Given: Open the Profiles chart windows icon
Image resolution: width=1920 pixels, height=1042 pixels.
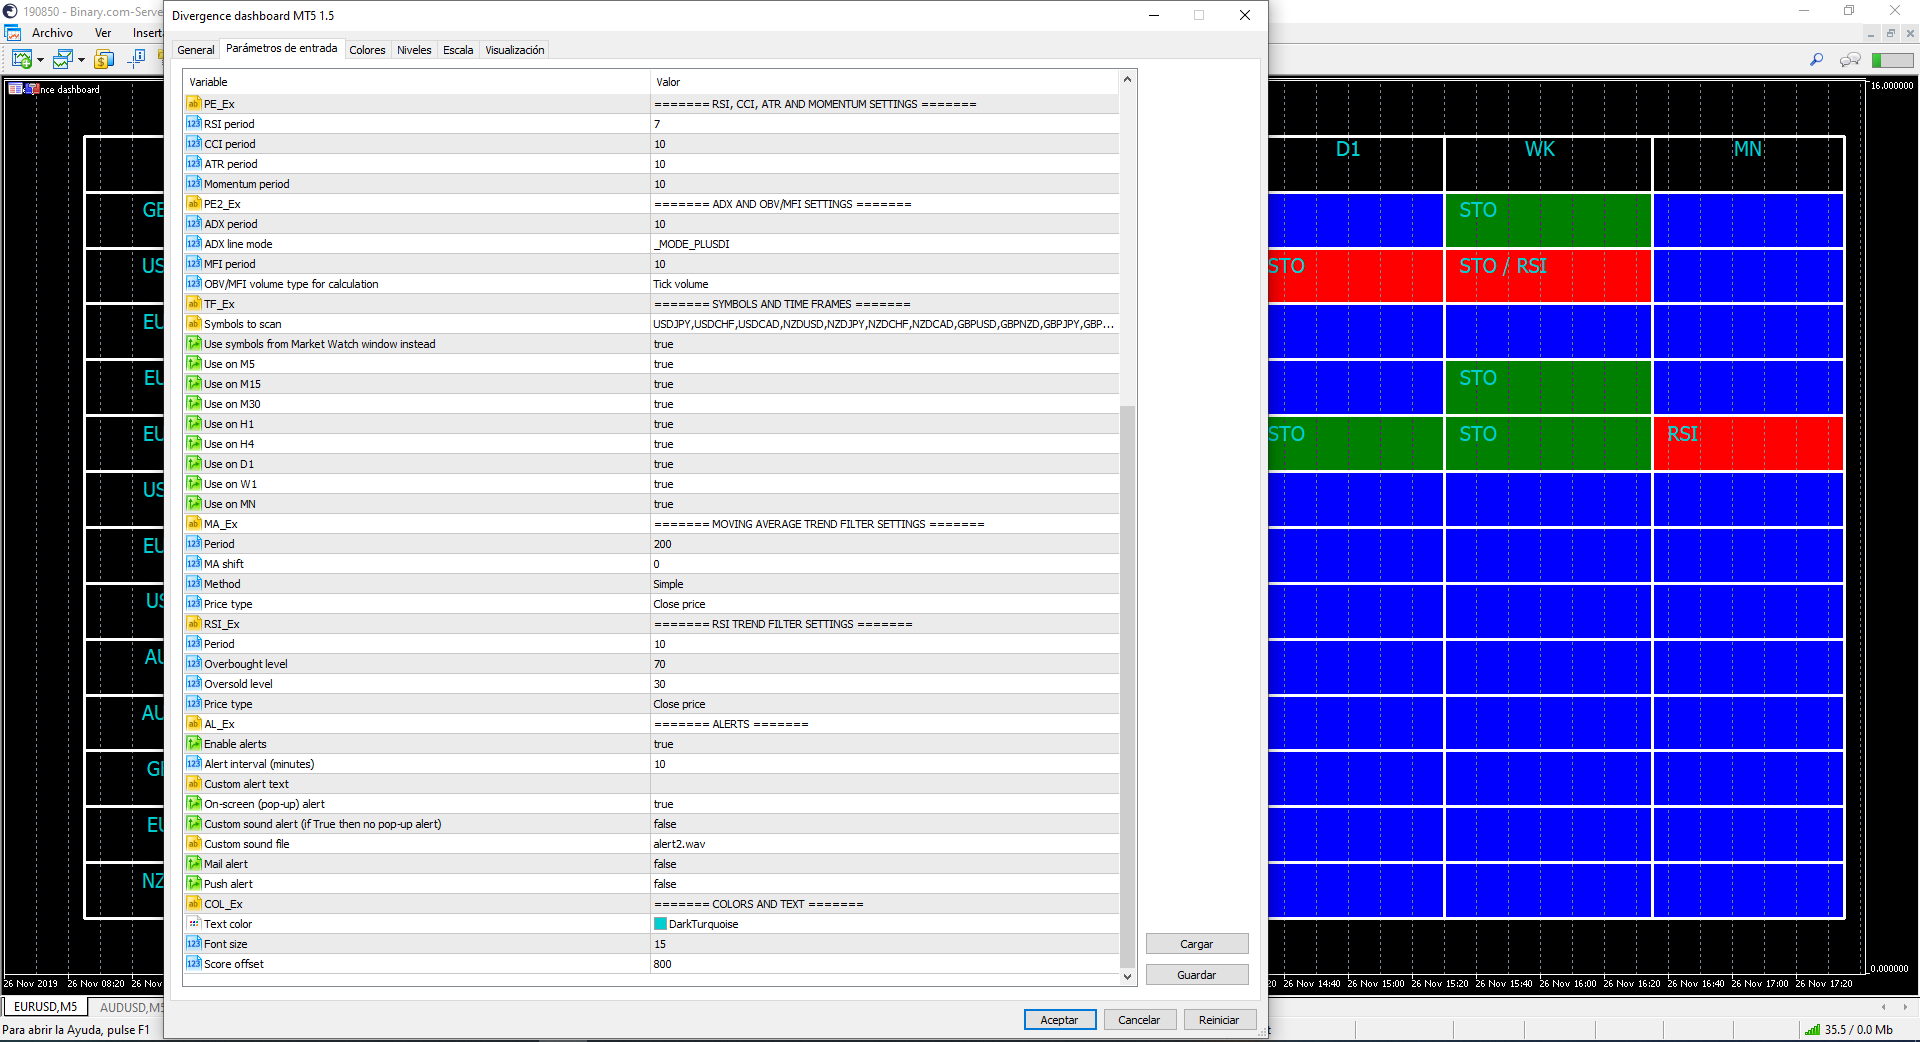Looking at the screenshot, I should tap(63, 60).
